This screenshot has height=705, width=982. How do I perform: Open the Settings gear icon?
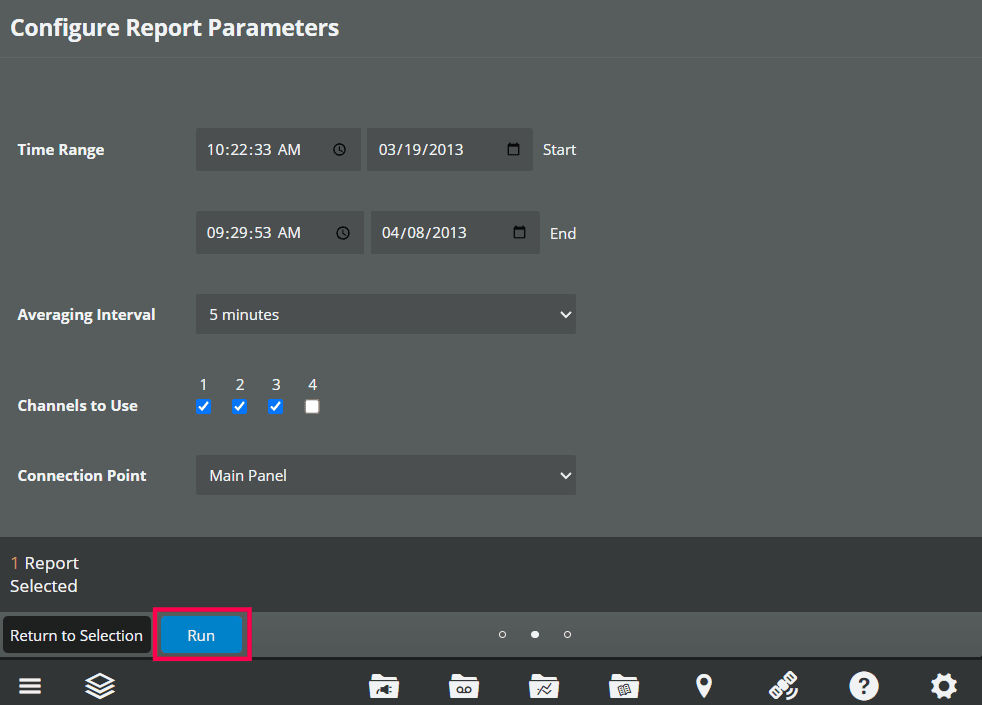point(943,686)
